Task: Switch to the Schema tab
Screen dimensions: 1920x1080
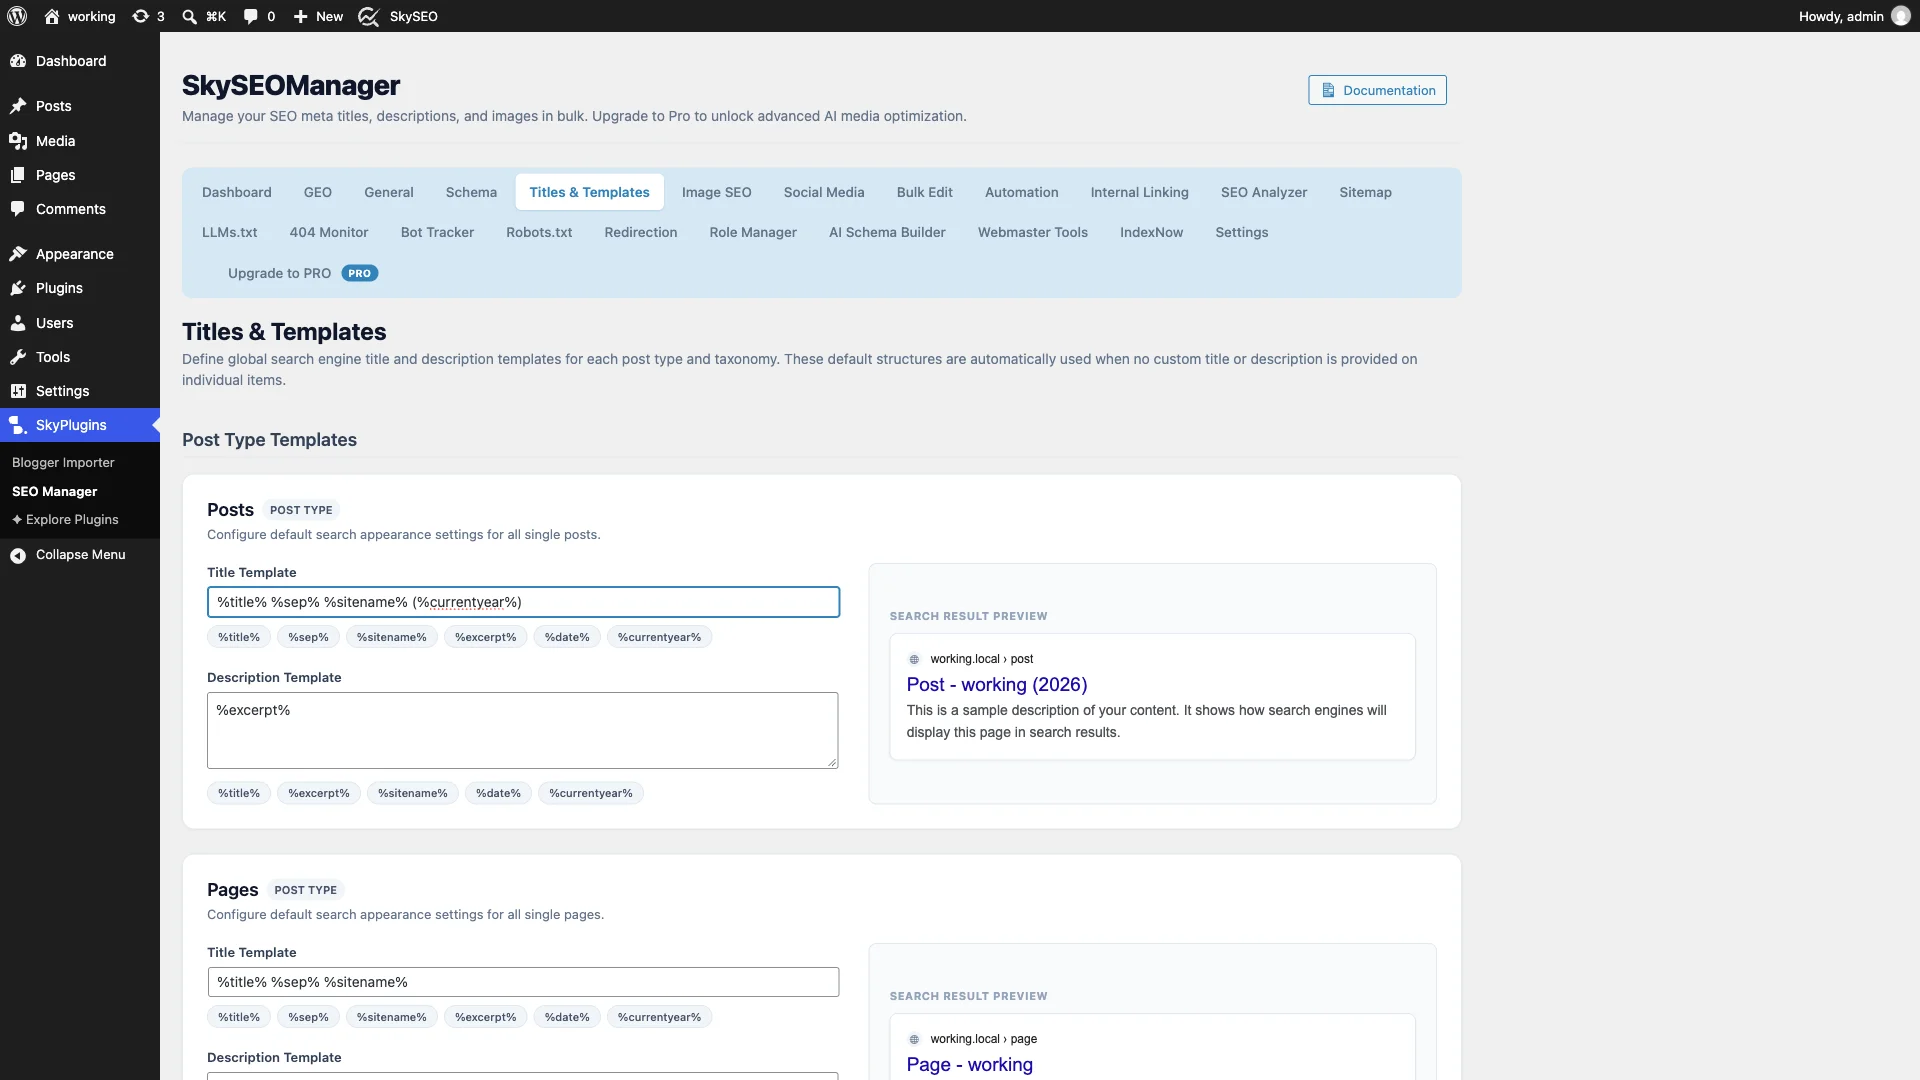Action: pos(471,192)
